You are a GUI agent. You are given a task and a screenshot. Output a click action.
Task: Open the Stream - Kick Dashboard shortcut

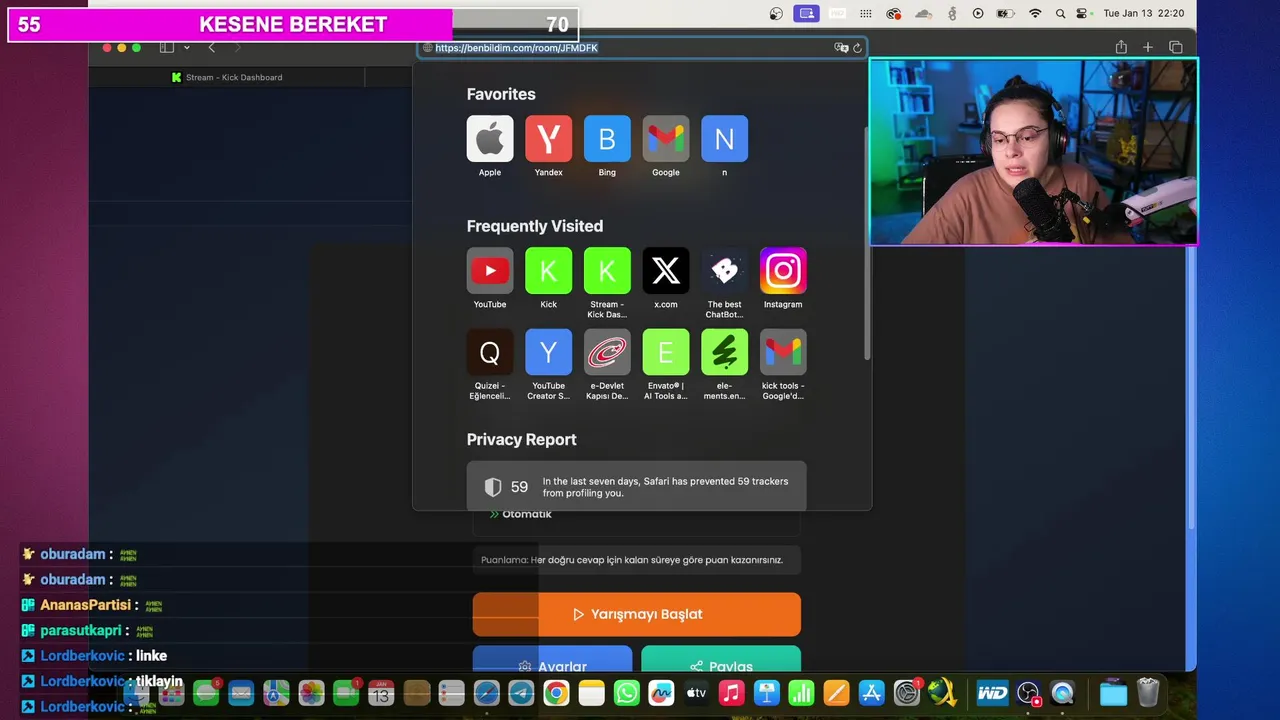(607, 271)
